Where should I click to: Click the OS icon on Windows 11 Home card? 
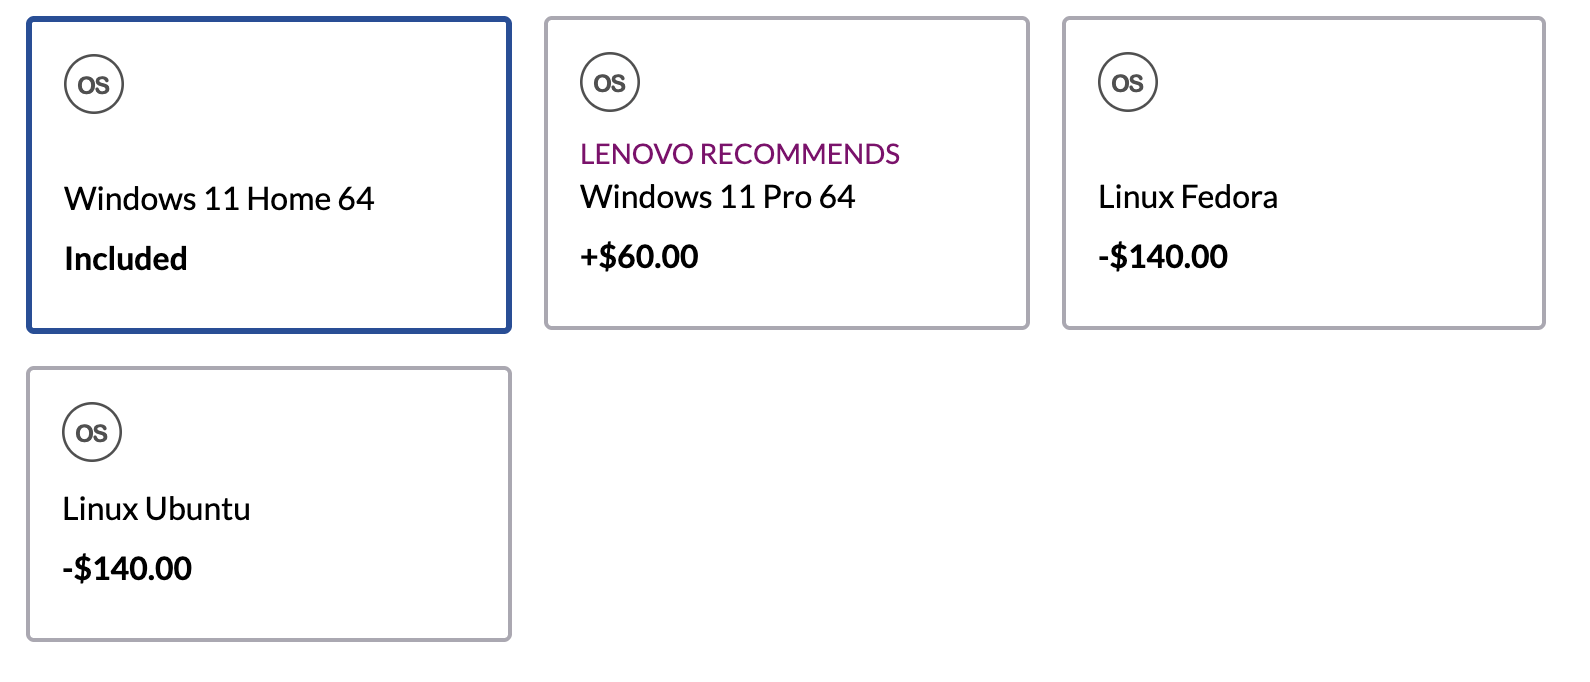pos(94,85)
